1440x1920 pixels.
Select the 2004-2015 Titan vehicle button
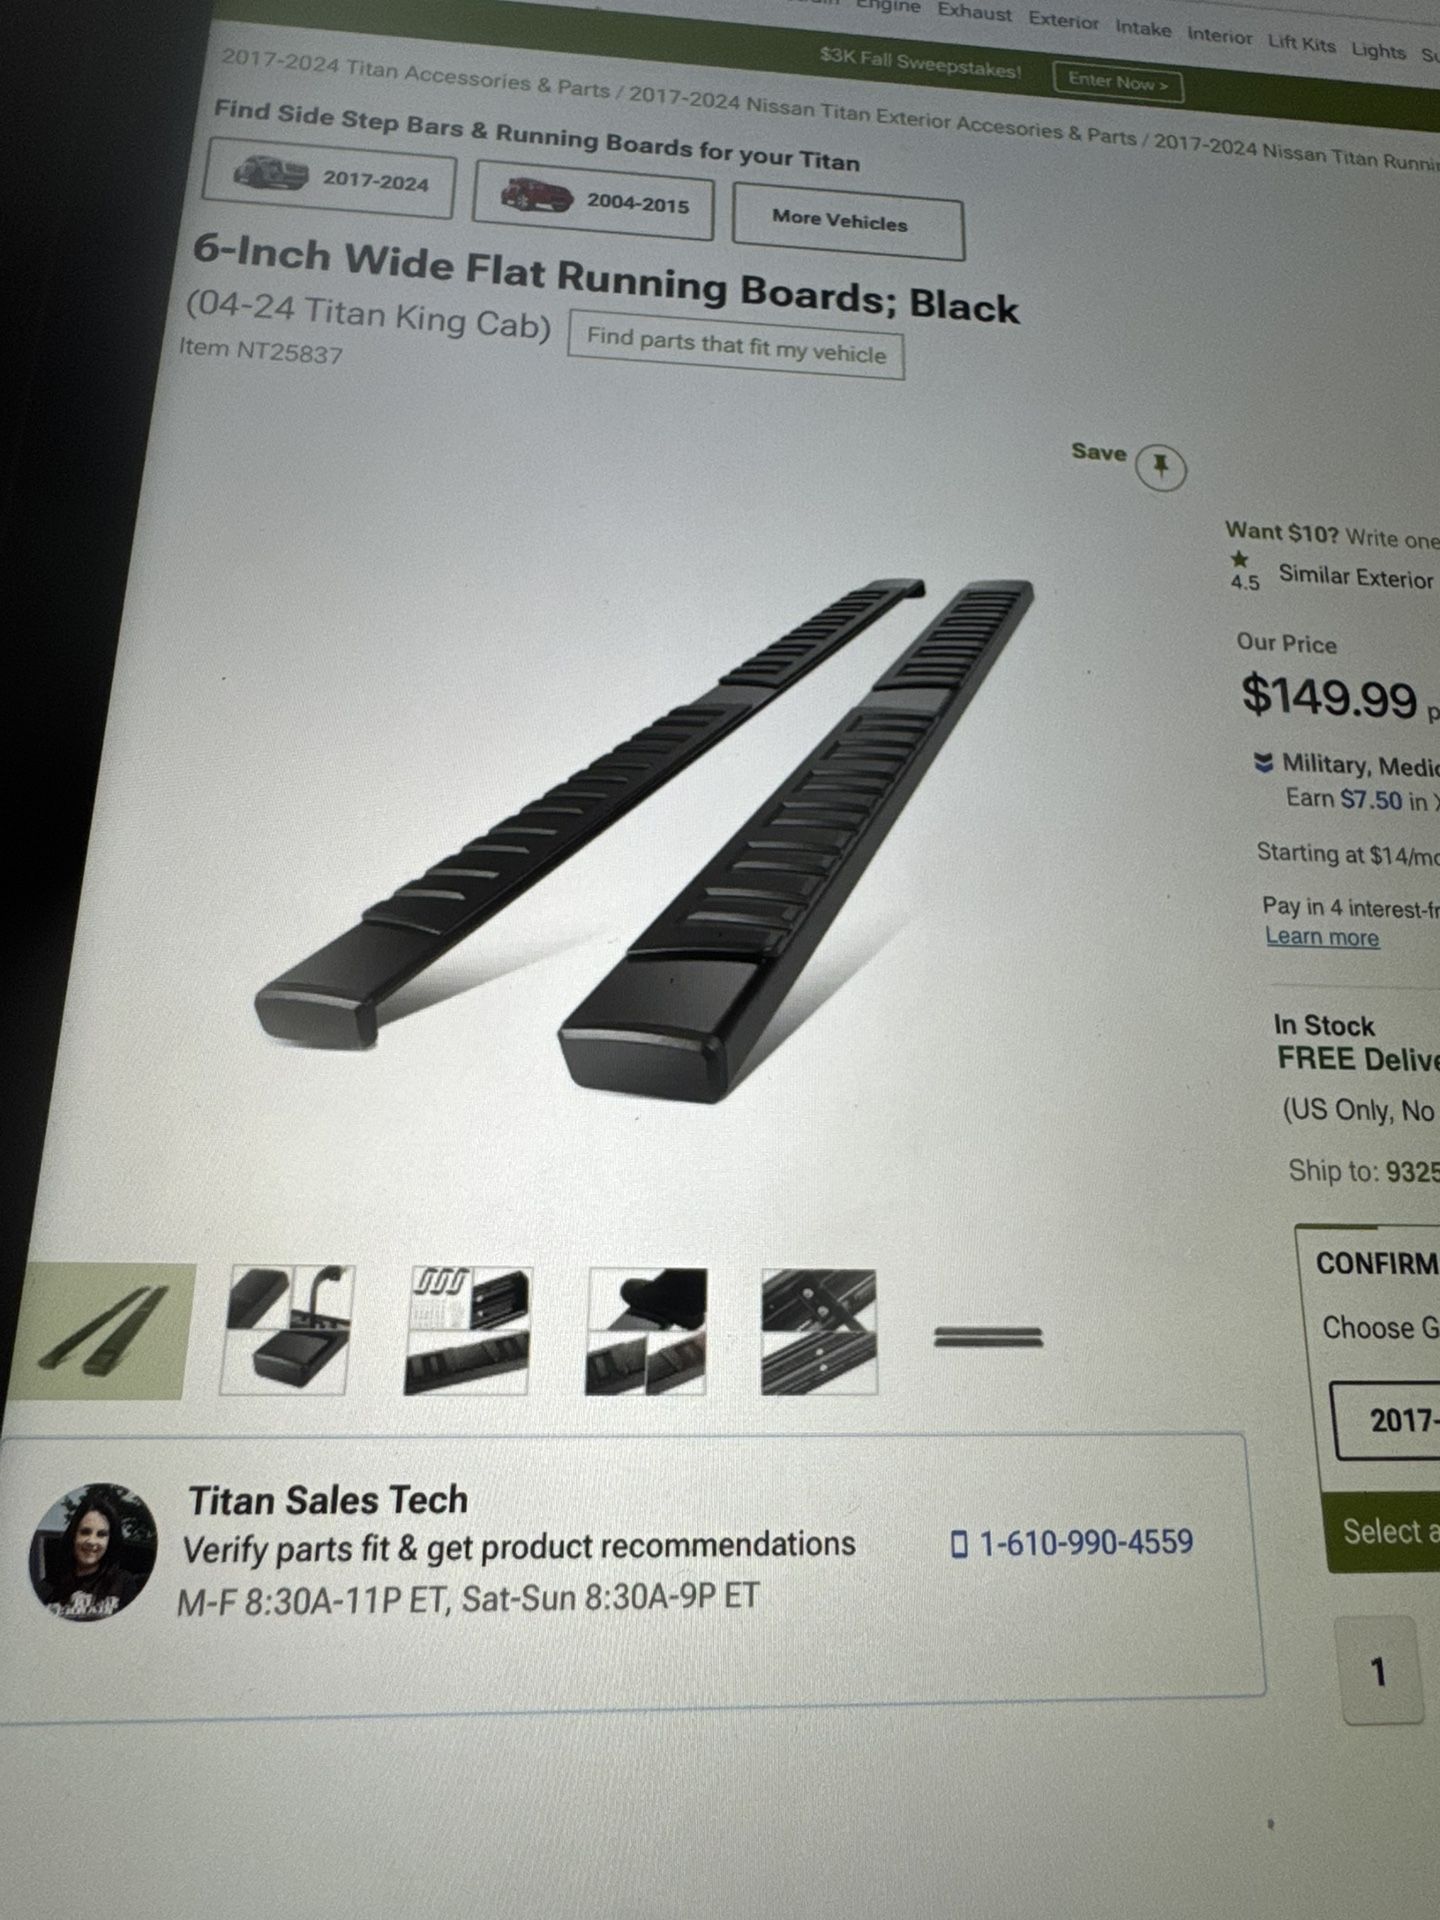tap(593, 201)
